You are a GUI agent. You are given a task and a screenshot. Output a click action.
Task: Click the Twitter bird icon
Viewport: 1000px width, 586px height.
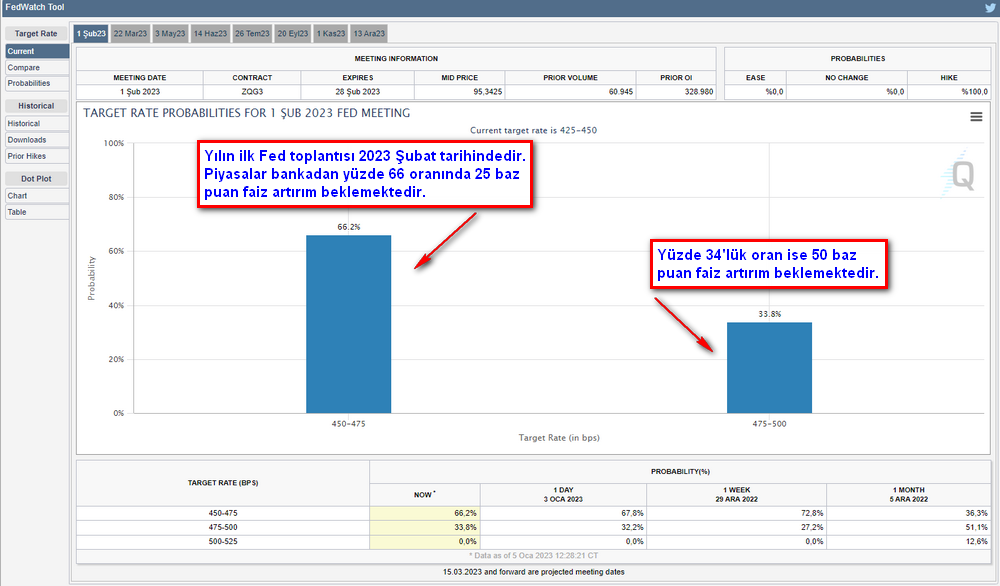coord(990,8)
